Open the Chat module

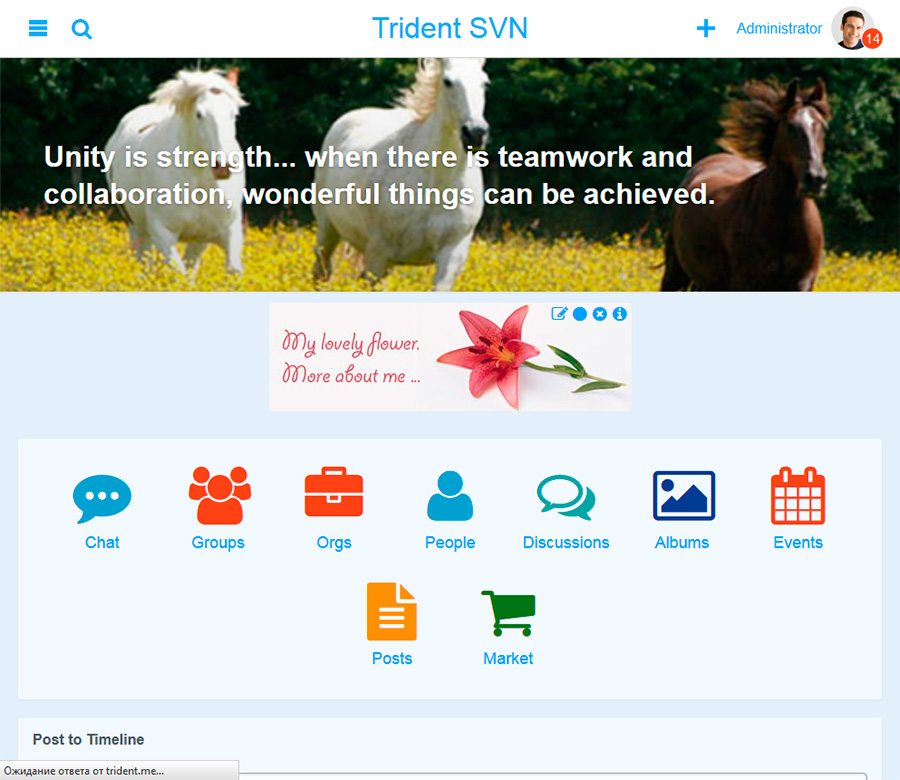coord(102,510)
